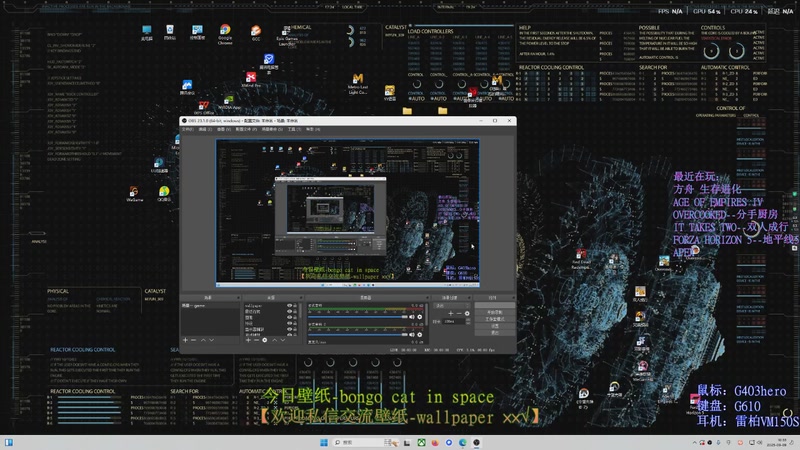
Task: Open the Edit menu in OBS
Action: click(205, 130)
